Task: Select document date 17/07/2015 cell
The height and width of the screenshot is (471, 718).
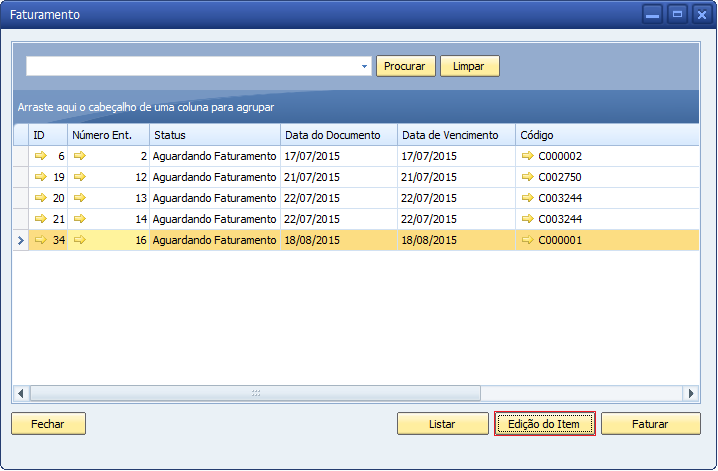Action: click(339, 156)
